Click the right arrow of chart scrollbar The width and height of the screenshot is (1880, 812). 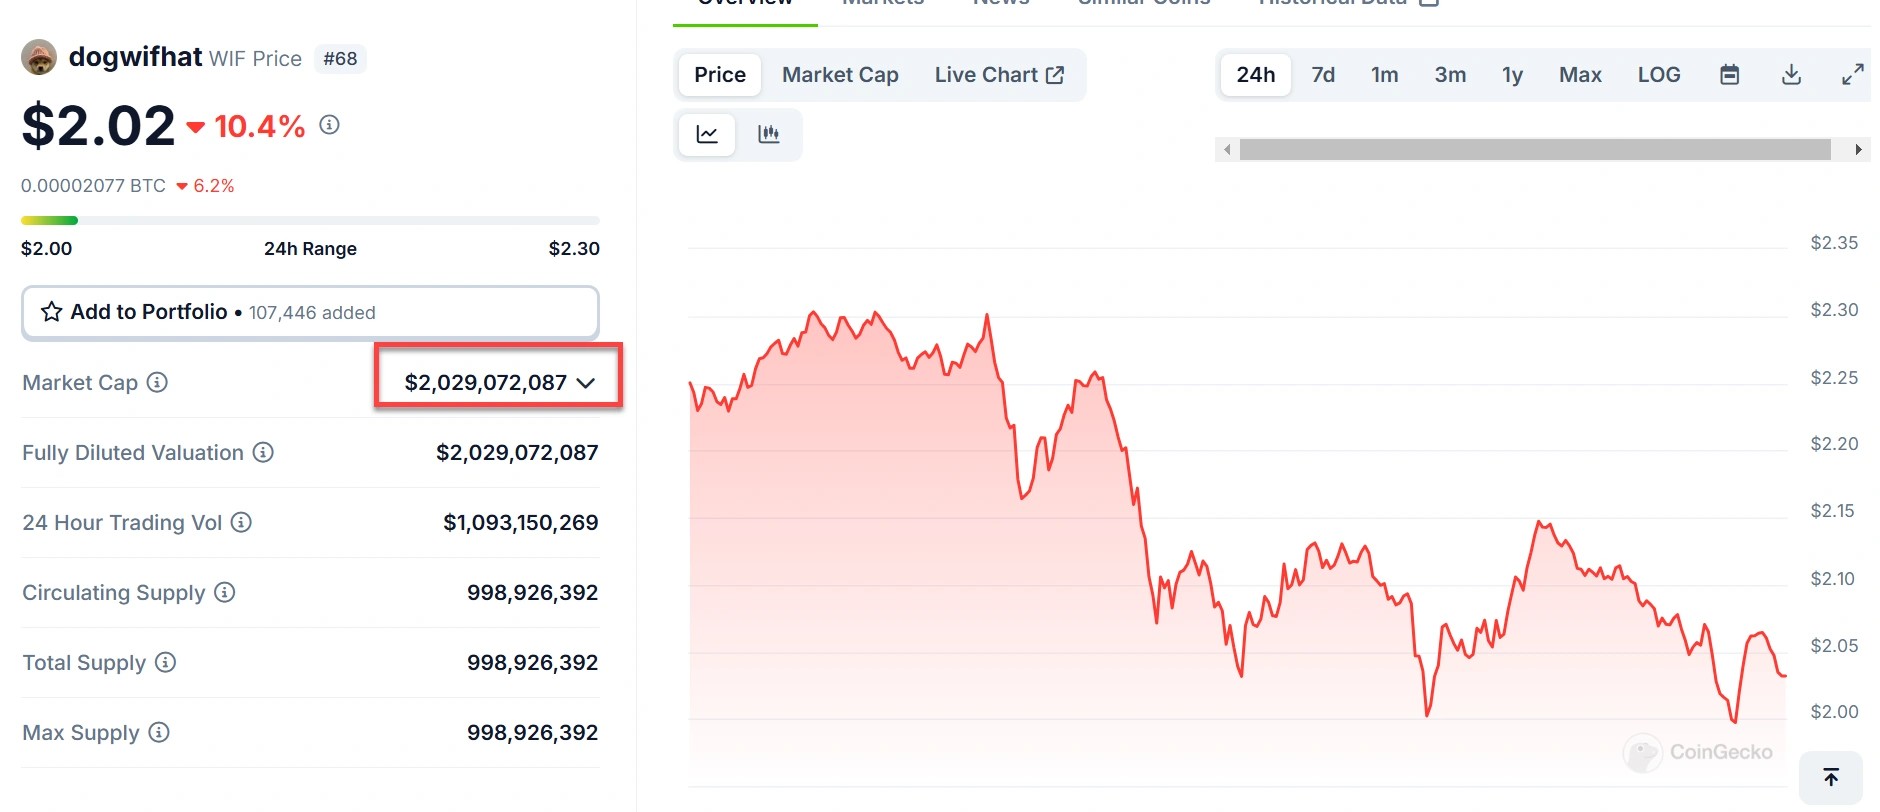(x=1858, y=150)
